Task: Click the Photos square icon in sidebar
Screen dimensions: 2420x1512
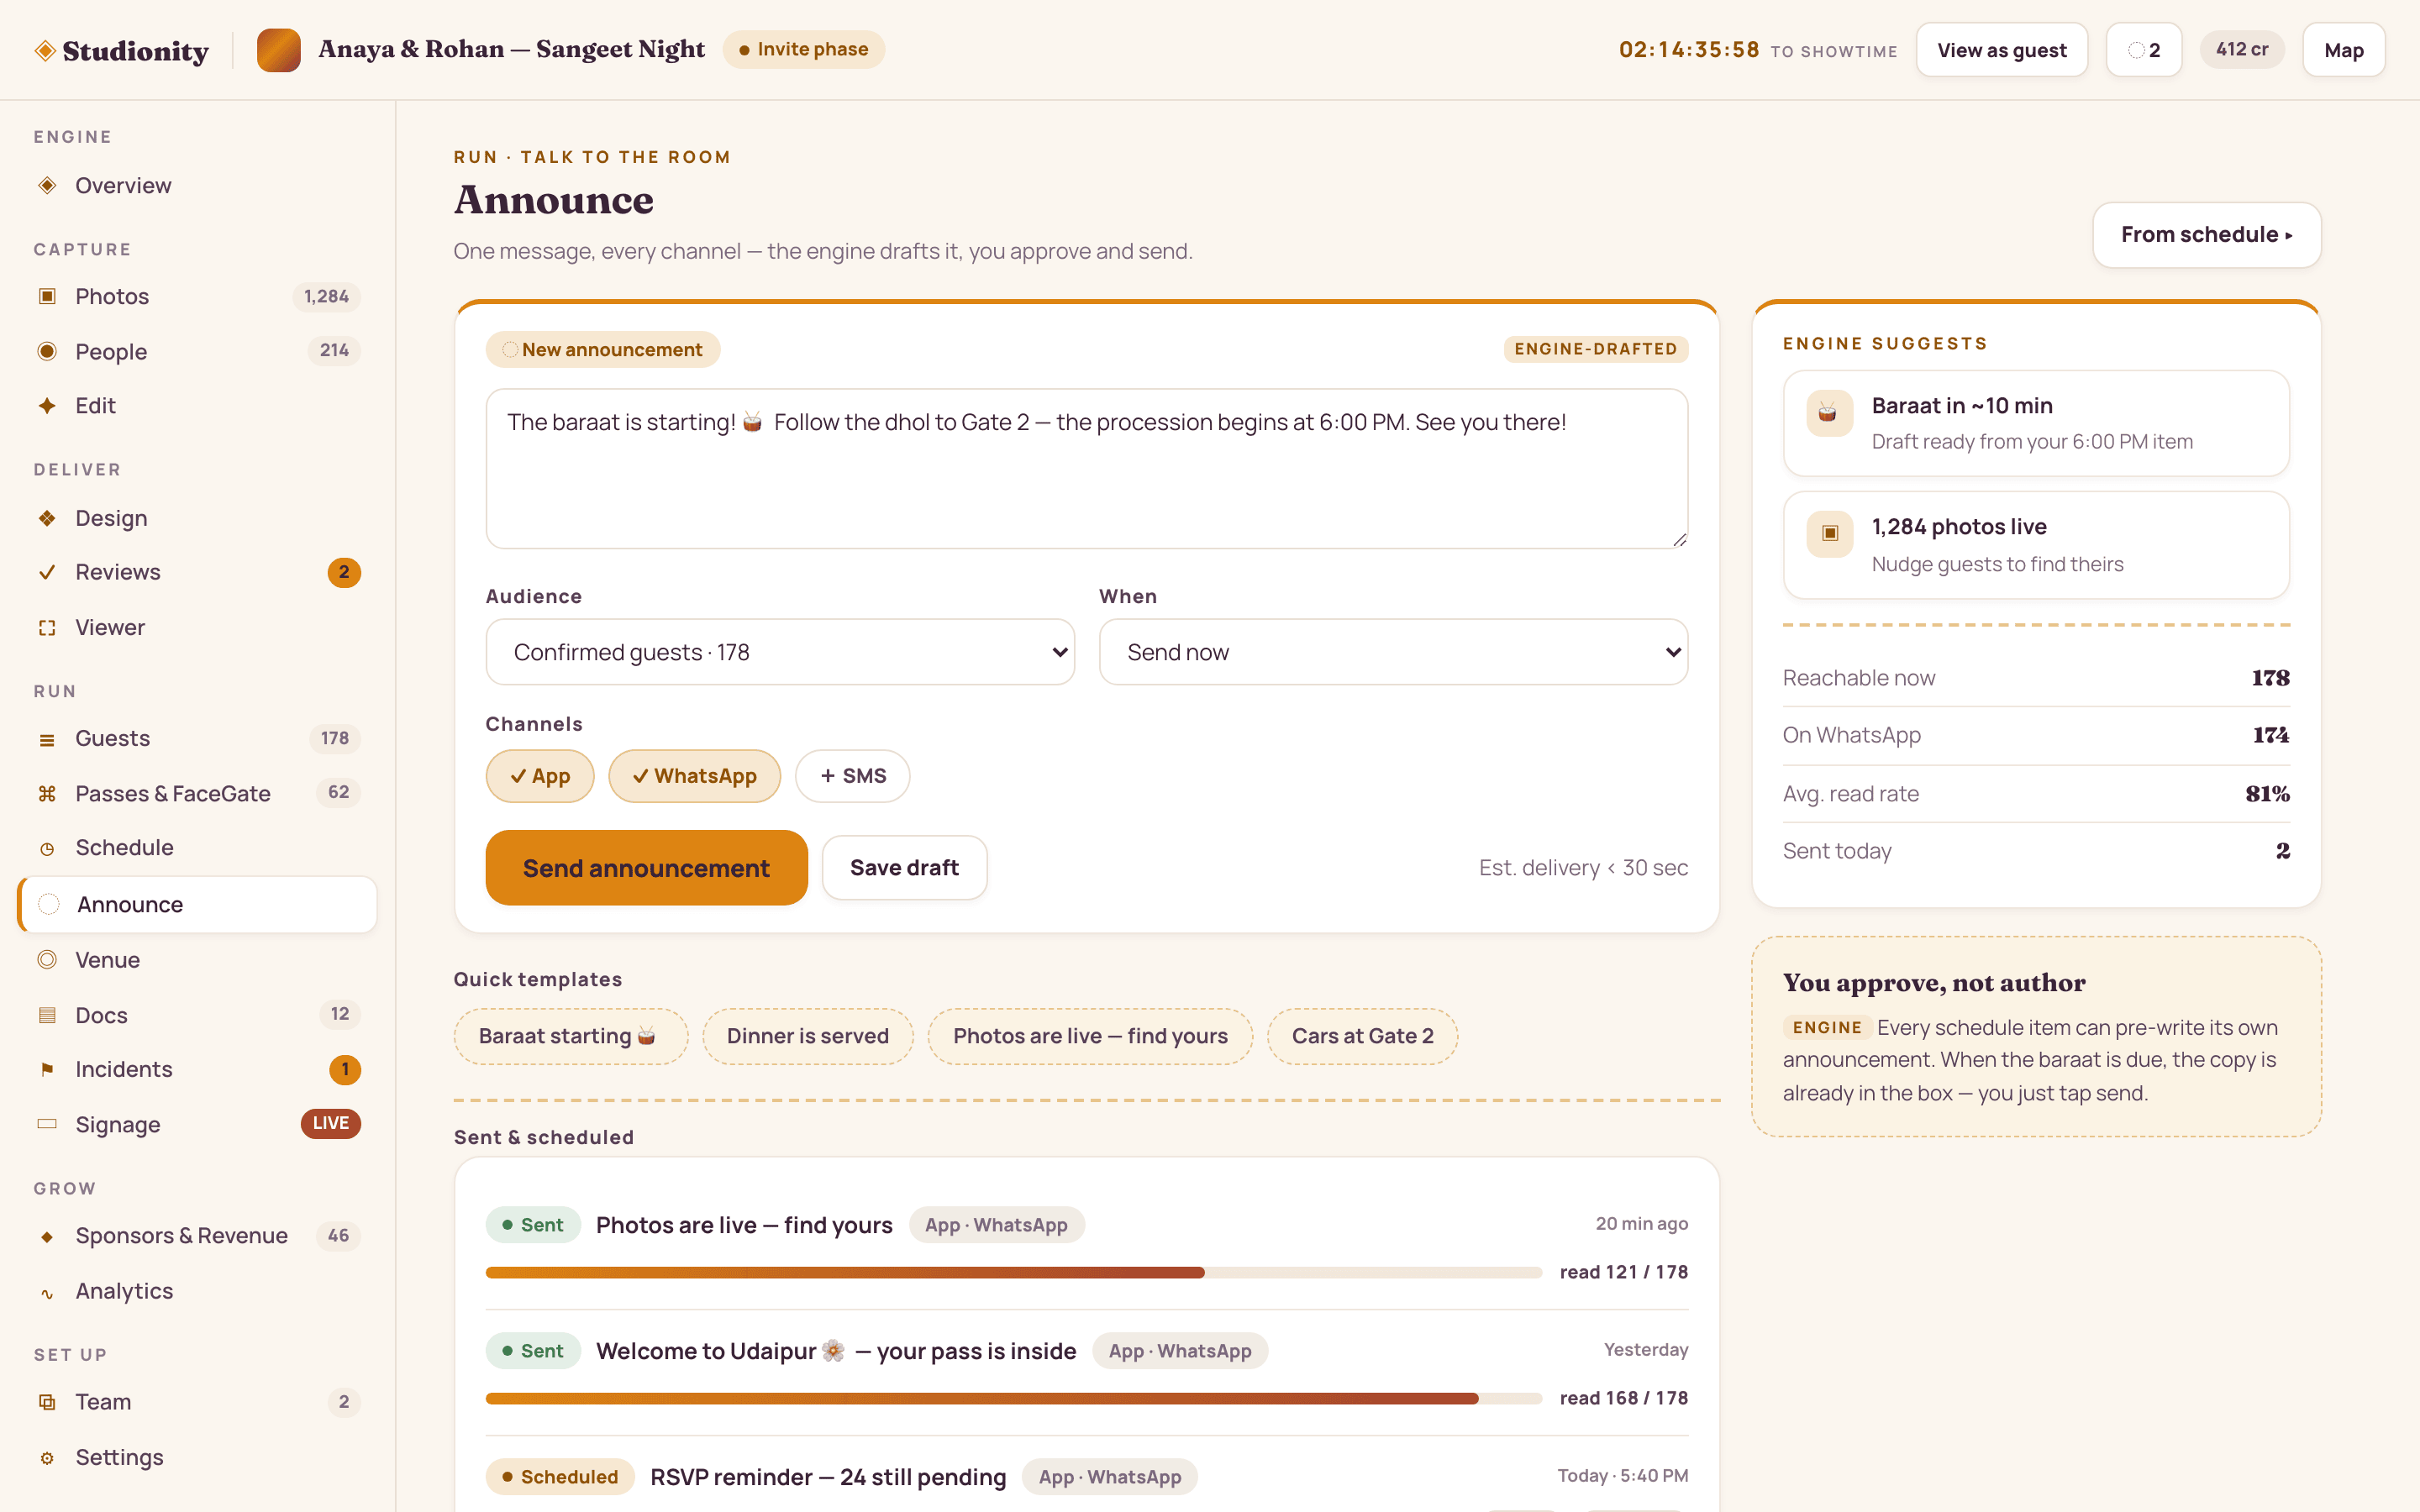Action: tap(47, 296)
